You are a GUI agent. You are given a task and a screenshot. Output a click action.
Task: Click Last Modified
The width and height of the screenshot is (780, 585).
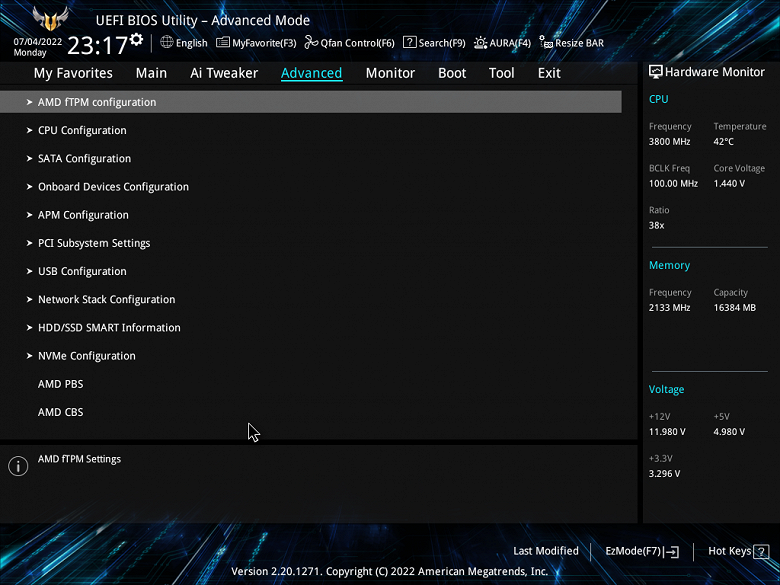point(546,551)
